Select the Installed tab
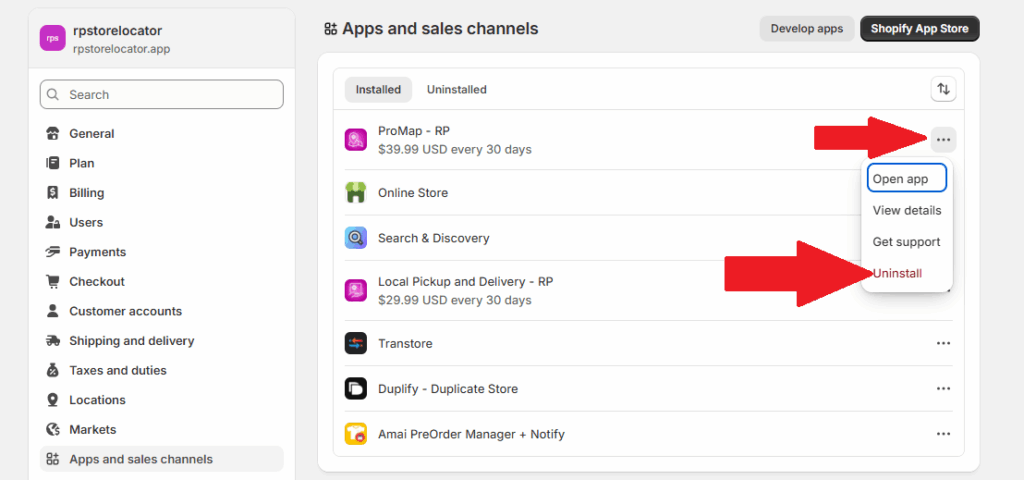 378,89
